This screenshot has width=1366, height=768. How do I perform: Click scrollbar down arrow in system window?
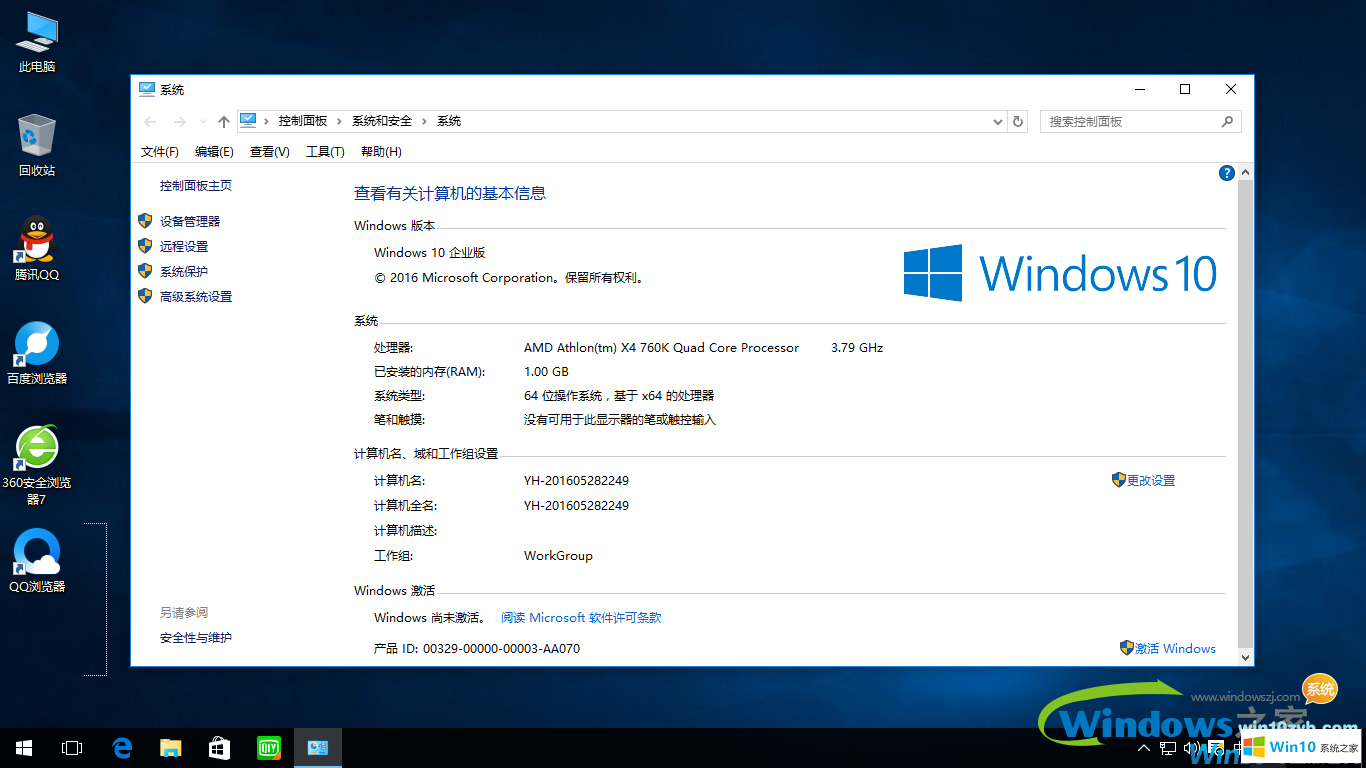click(x=1245, y=658)
